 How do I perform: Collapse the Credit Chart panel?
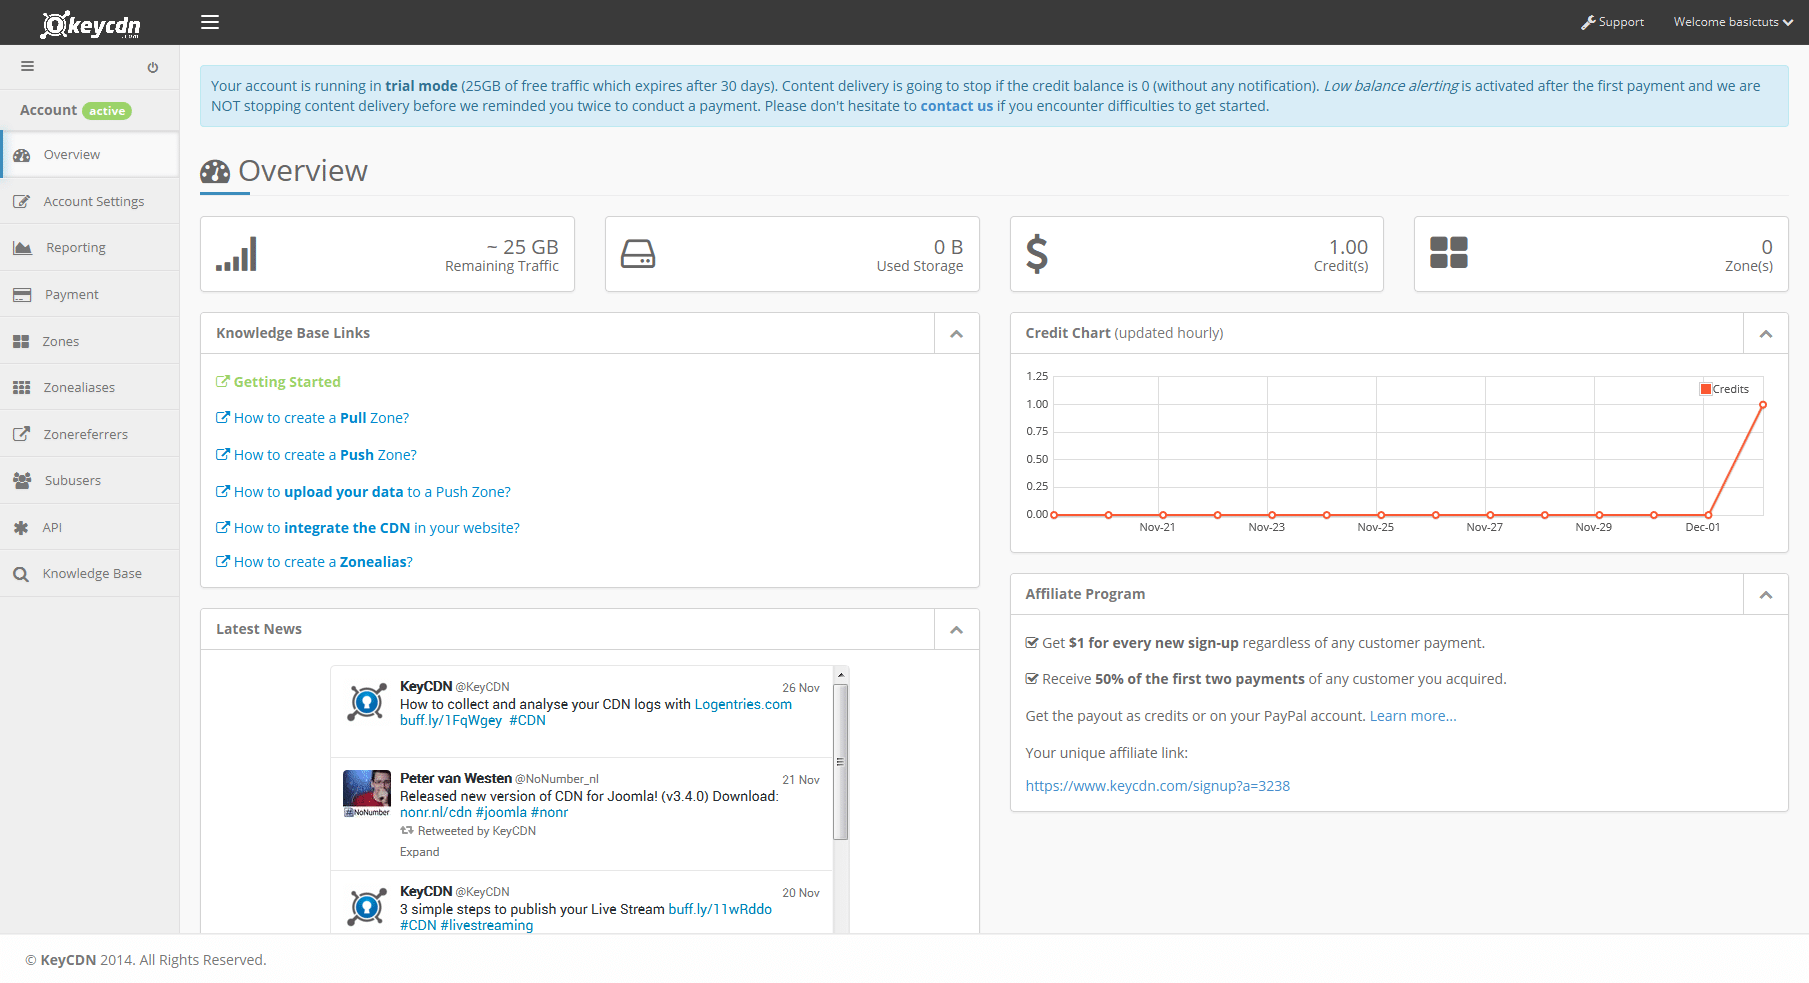click(x=1766, y=334)
